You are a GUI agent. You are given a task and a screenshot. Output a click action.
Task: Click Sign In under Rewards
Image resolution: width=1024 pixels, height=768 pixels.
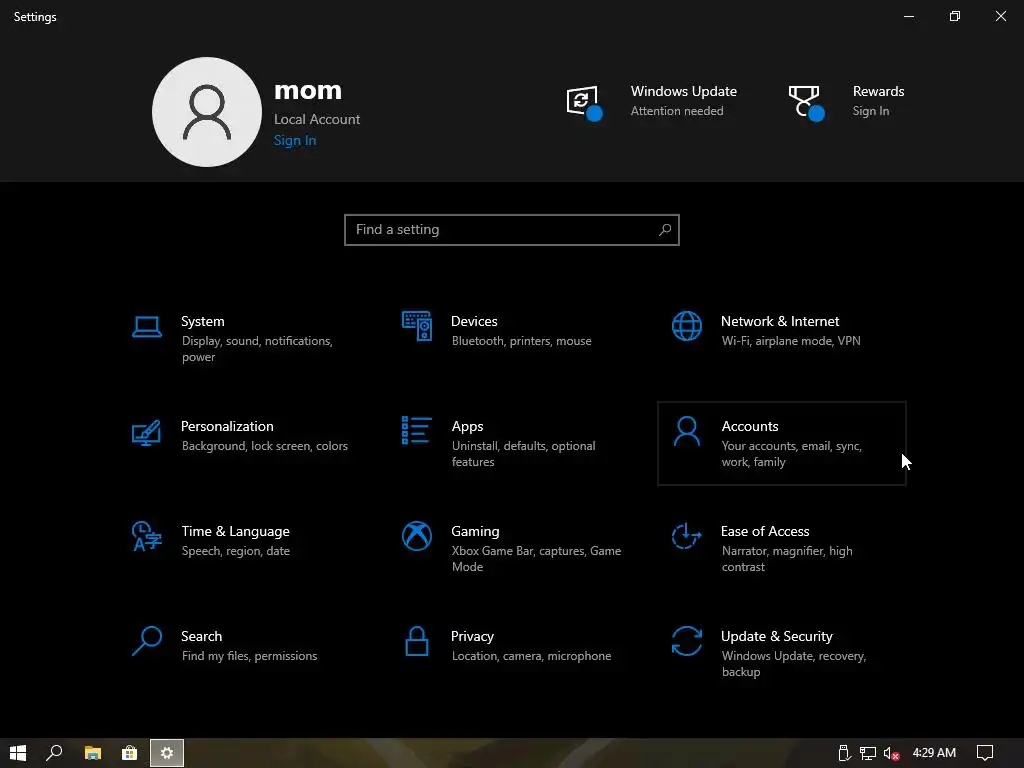pyautogui.click(x=871, y=111)
